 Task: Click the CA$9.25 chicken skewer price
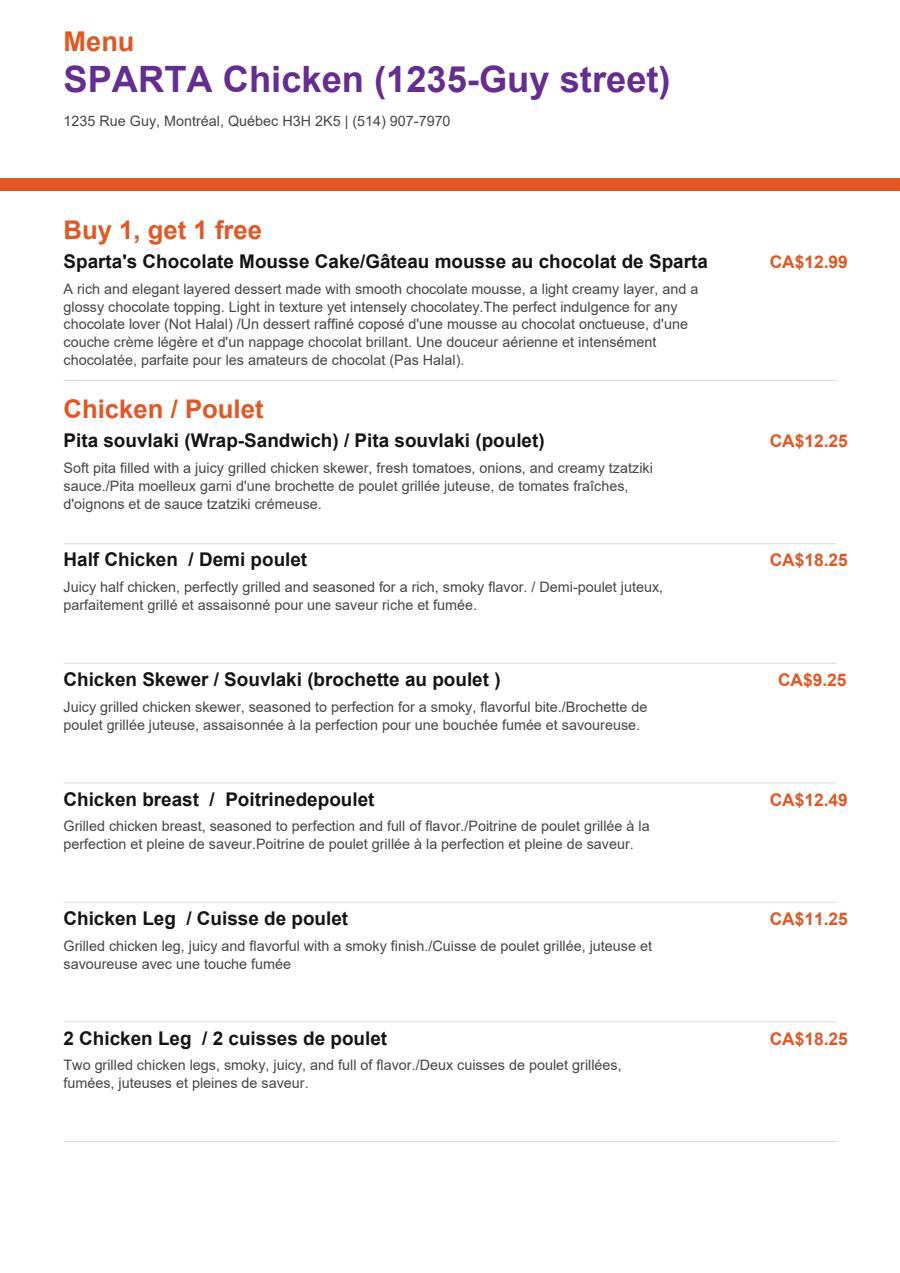(812, 680)
